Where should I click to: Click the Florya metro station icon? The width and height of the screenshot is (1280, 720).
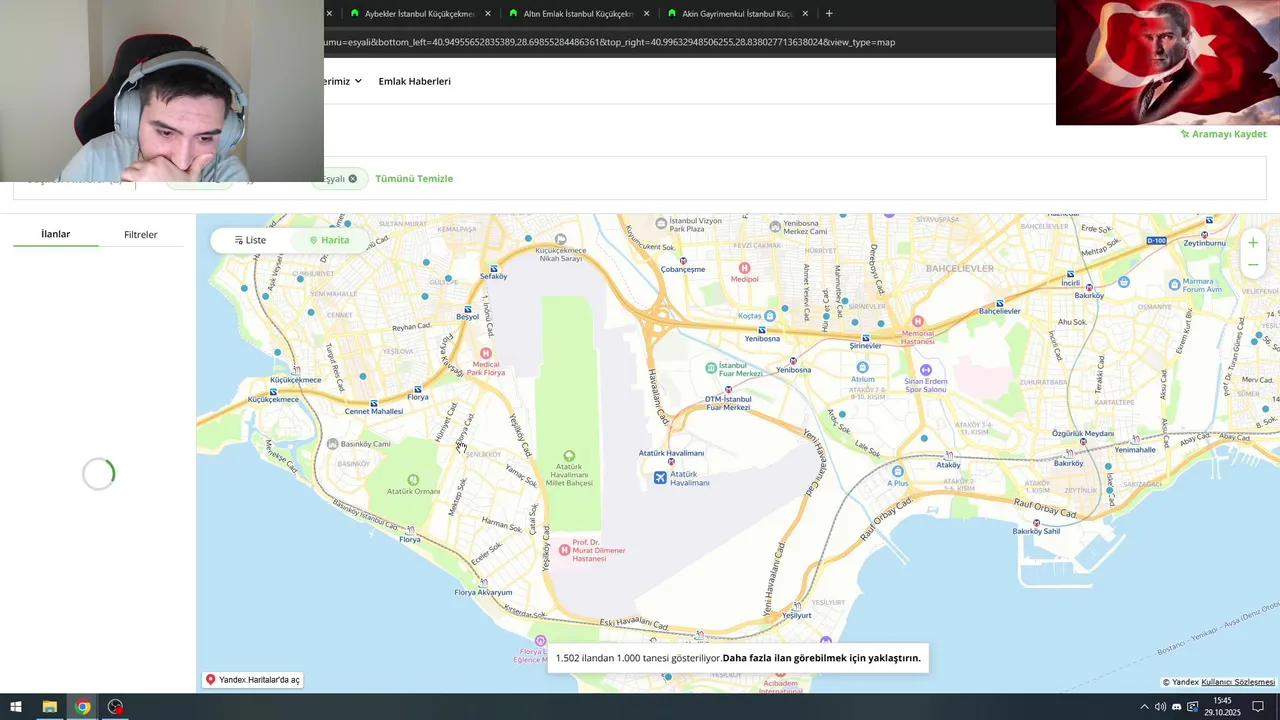coord(417,389)
